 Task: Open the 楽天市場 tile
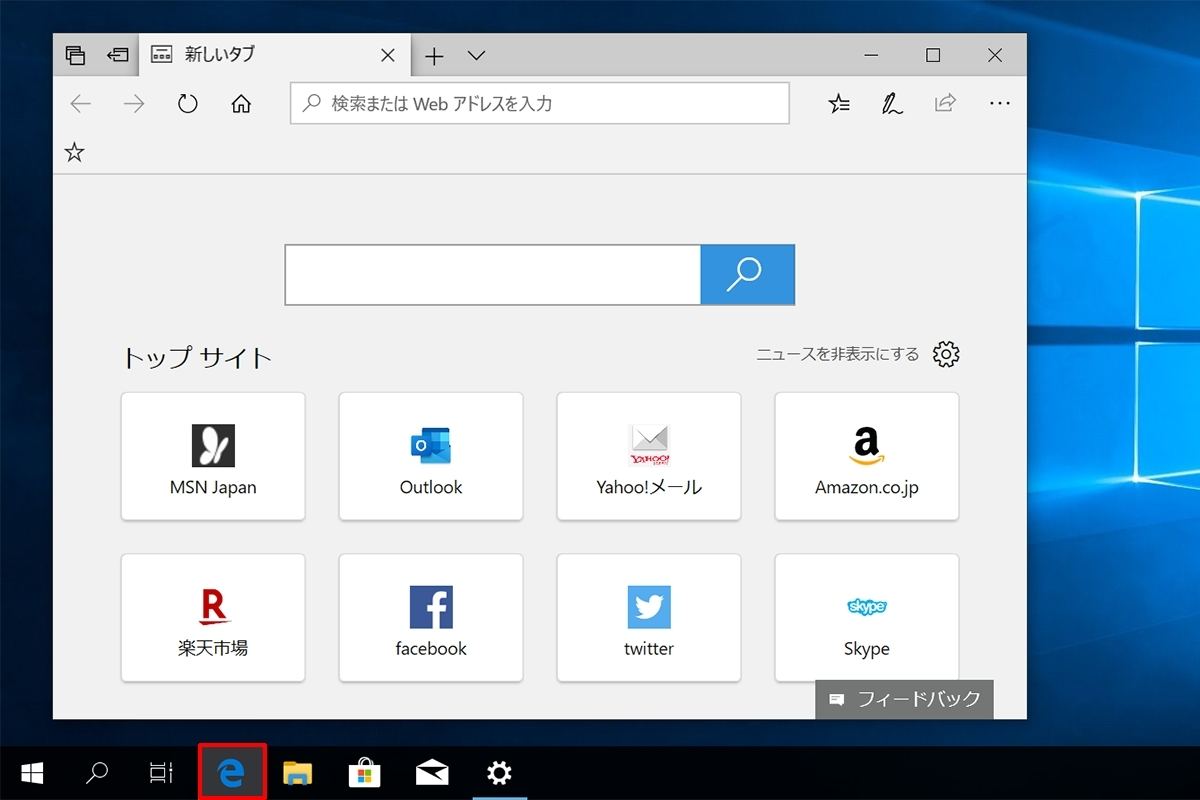point(213,618)
